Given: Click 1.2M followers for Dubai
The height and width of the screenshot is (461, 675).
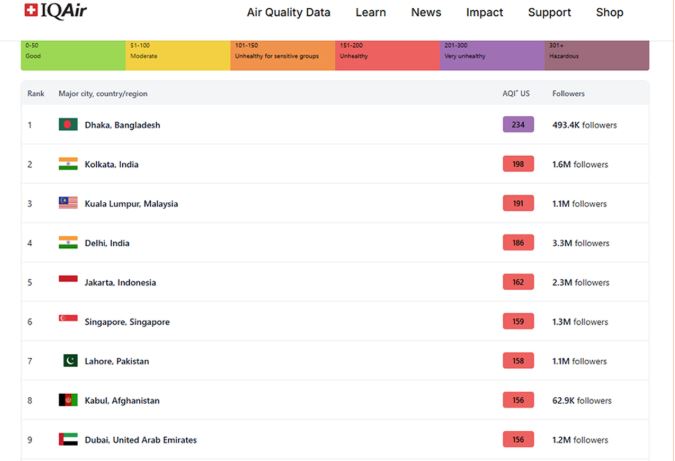Looking at the screenshot, I should (580, 440).
